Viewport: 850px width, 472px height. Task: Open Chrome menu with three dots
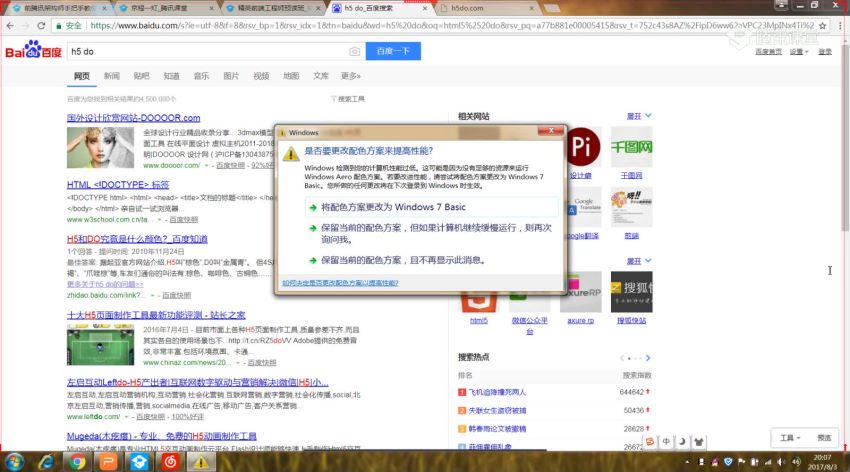coord(840,25)
